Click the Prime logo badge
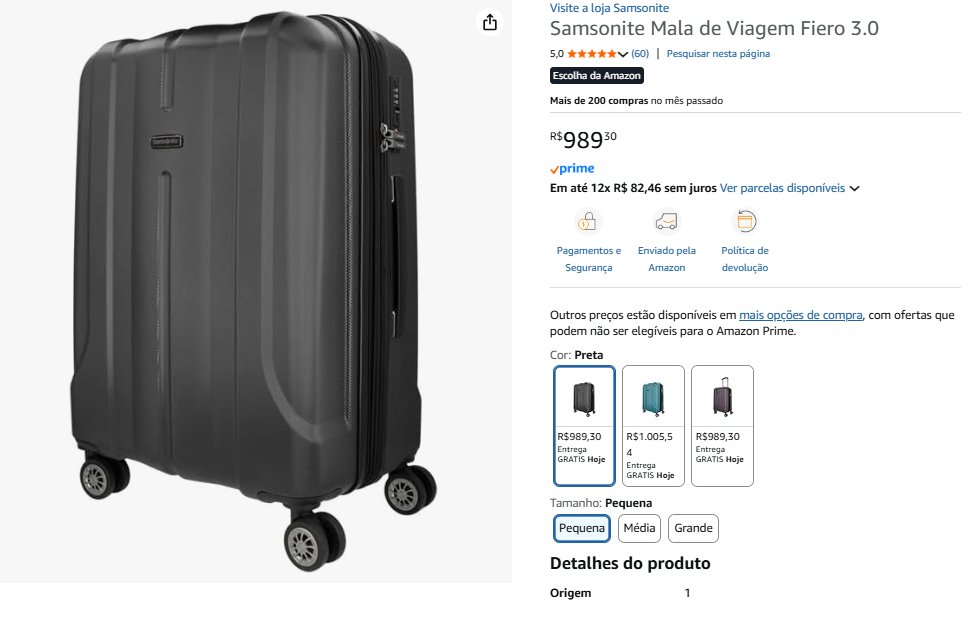 572,169
